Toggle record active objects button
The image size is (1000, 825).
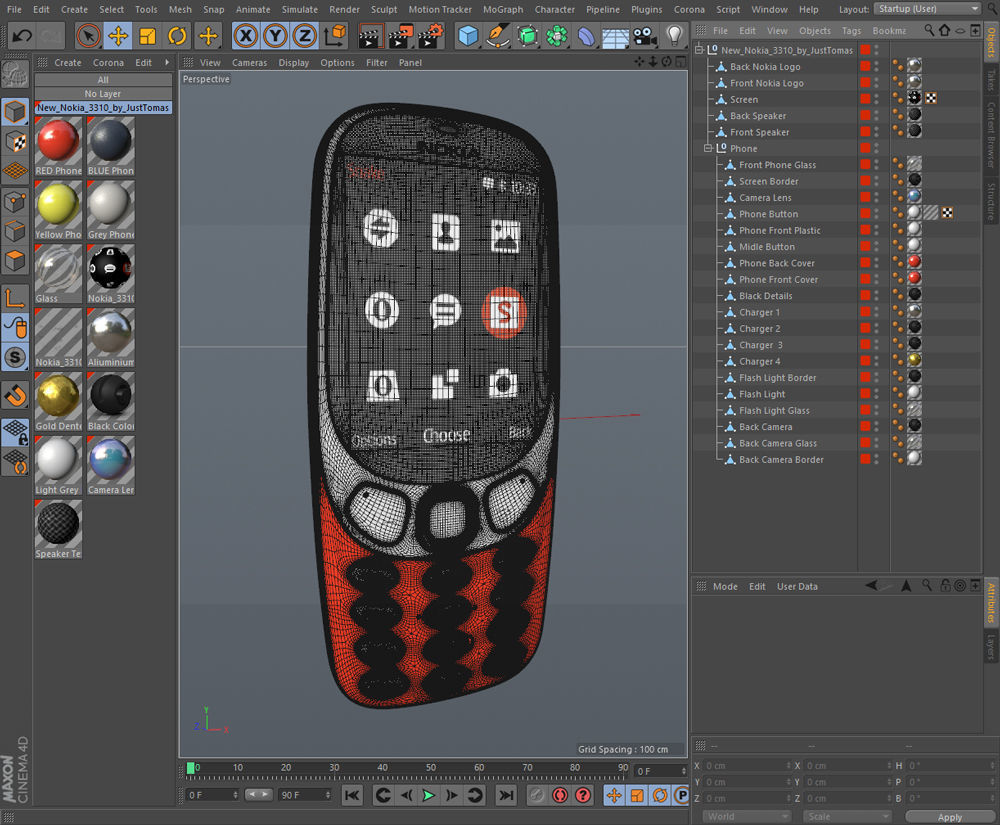click(537, 795)
